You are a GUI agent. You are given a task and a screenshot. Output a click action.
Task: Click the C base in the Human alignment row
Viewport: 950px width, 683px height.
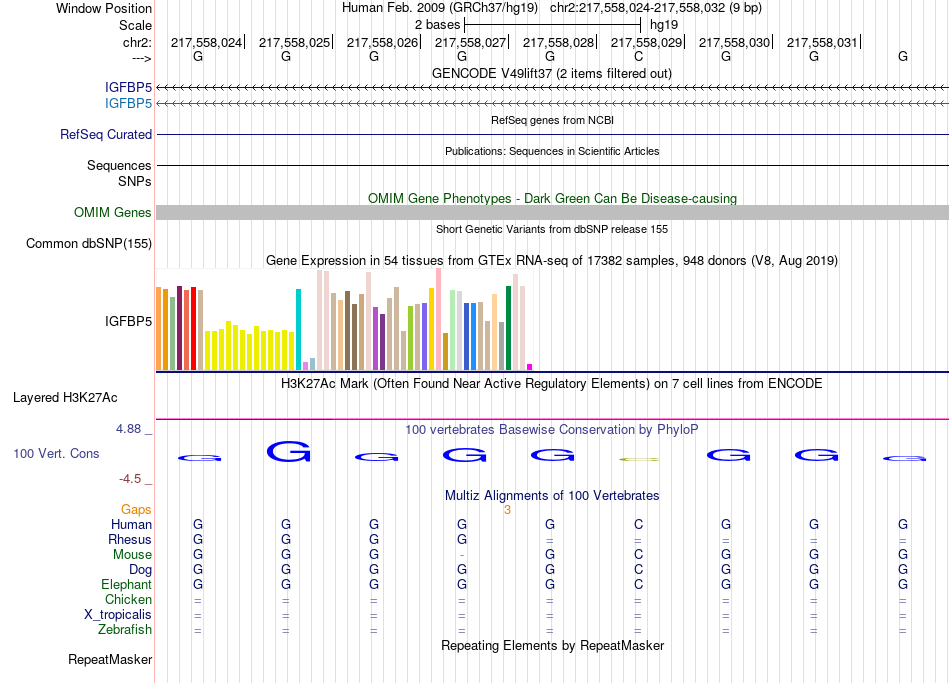639,525
